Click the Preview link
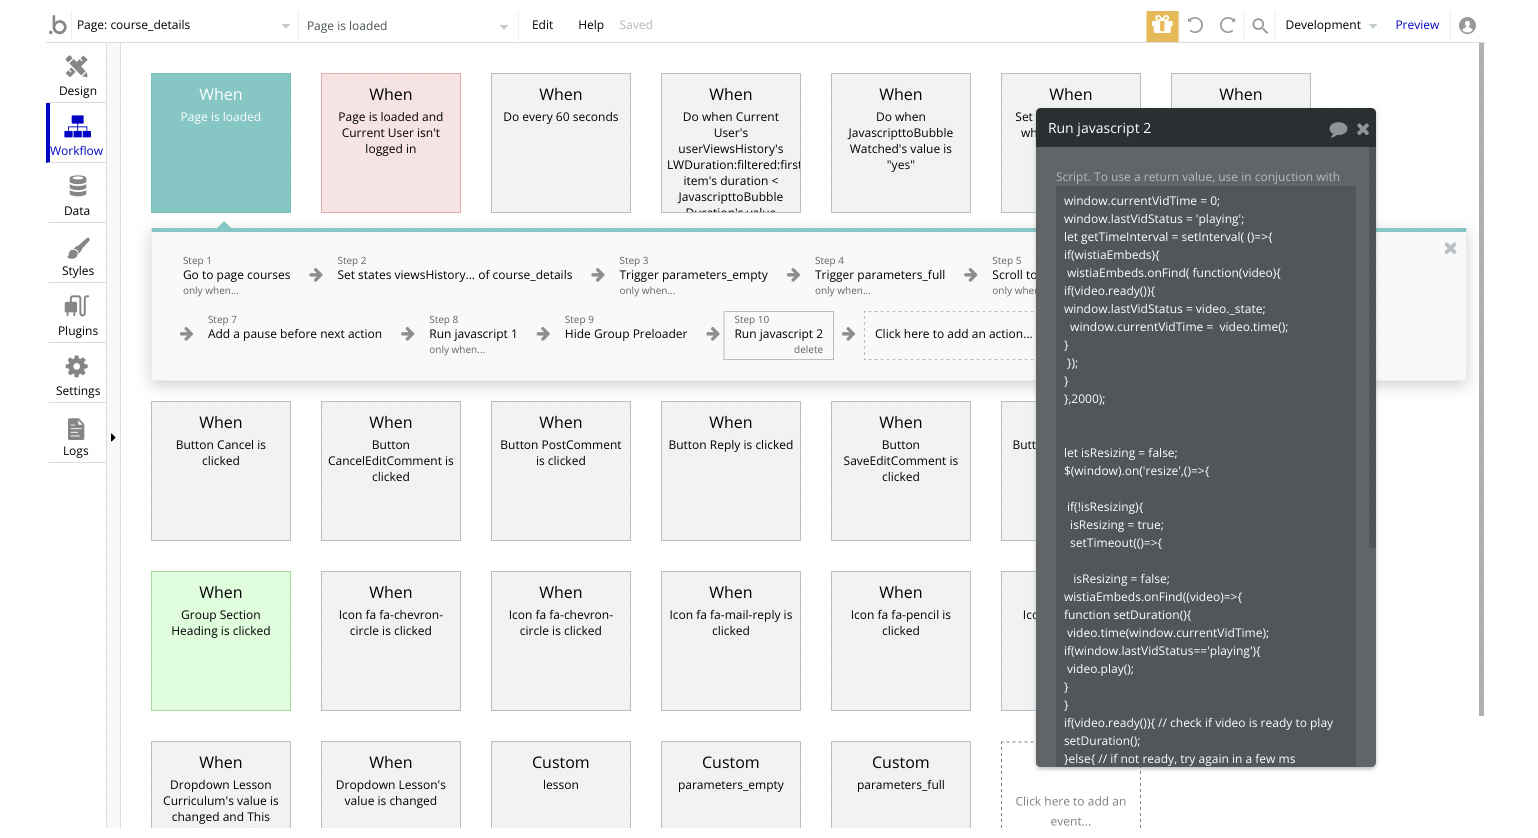 pos(1417,25)
